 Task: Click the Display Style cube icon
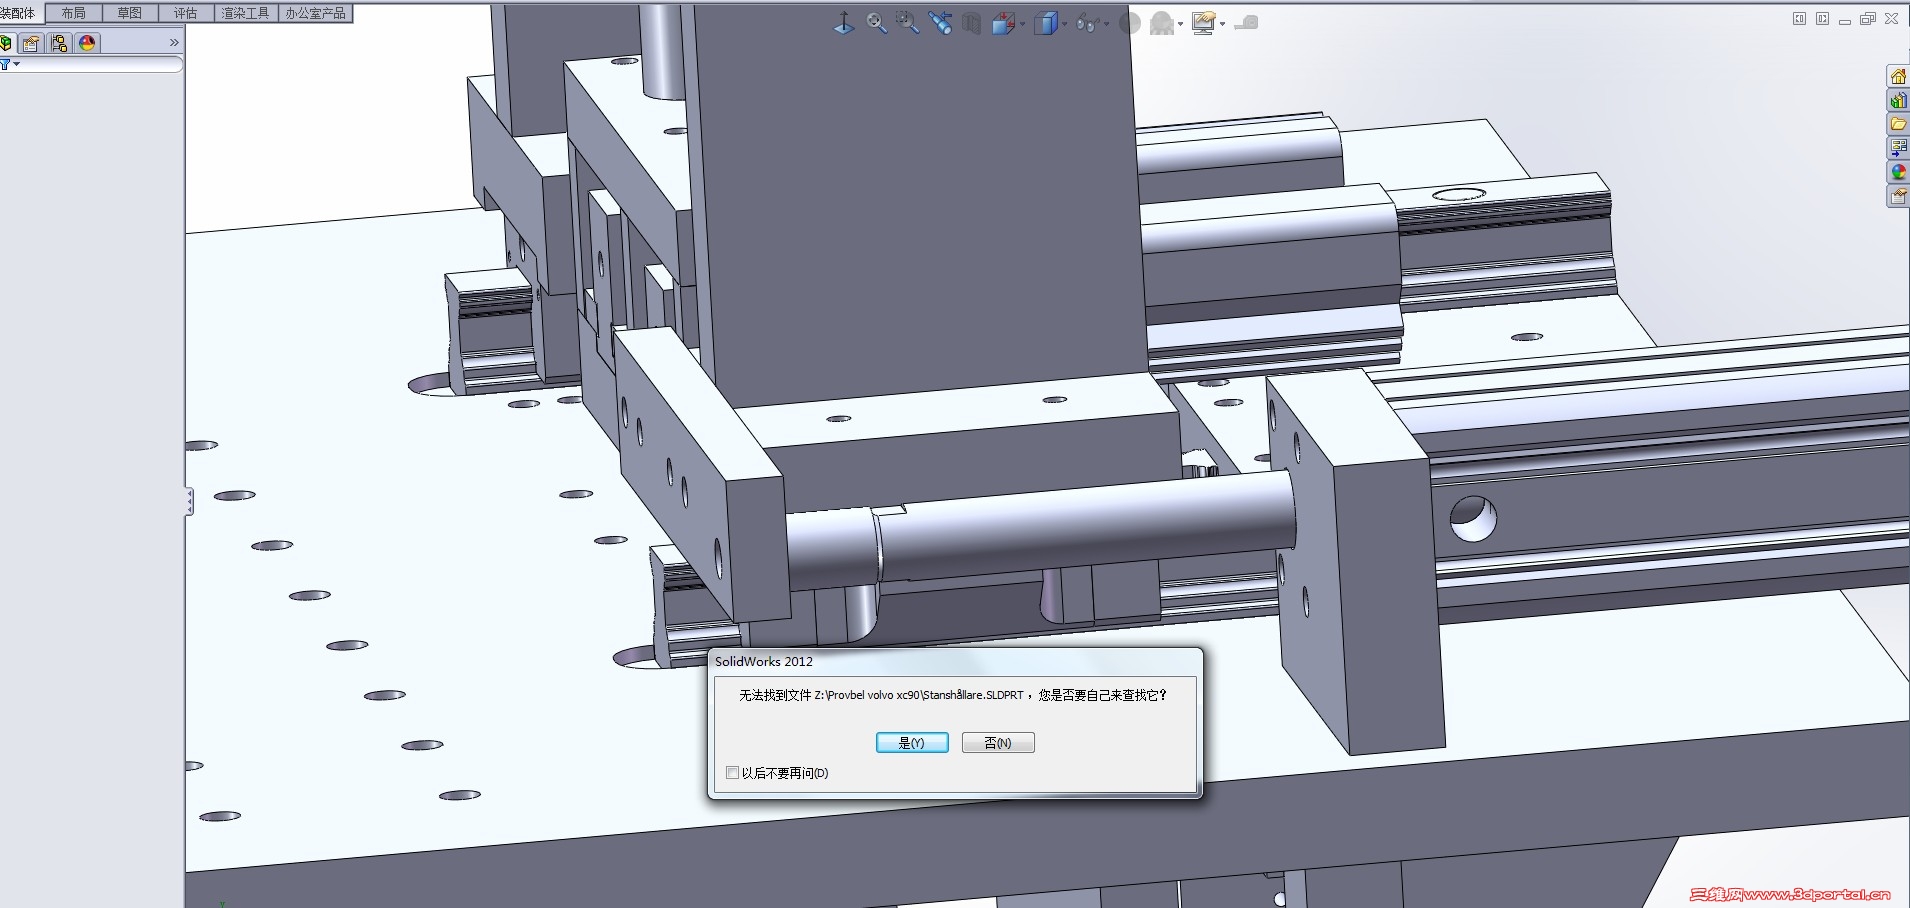tap(1046, 23)
